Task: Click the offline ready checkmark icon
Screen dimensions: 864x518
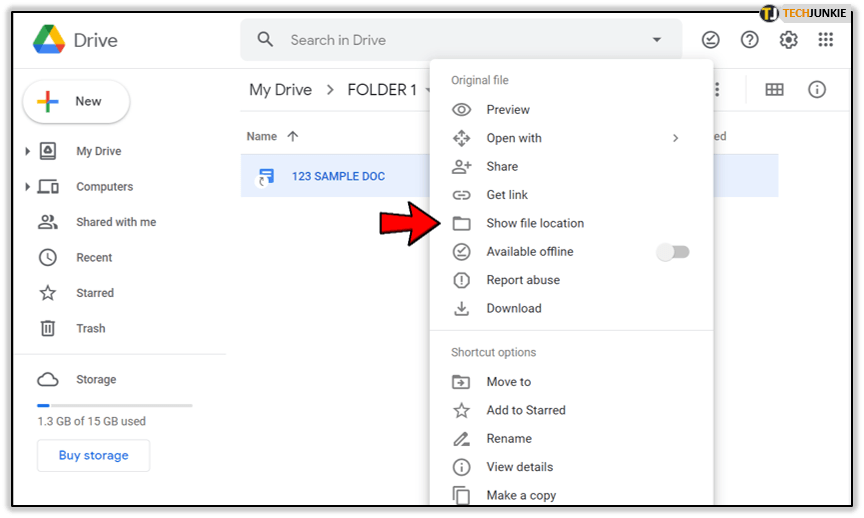Action: (710, 40)
